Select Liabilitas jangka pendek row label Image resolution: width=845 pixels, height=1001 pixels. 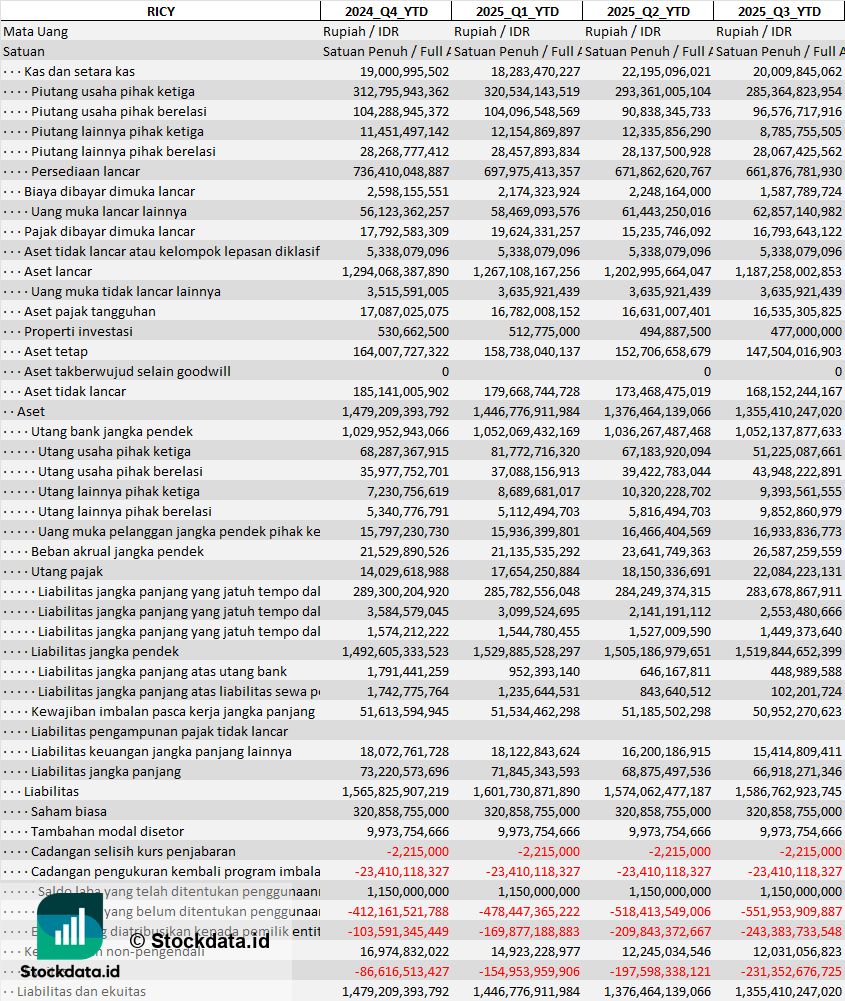[x=105, y=651]
